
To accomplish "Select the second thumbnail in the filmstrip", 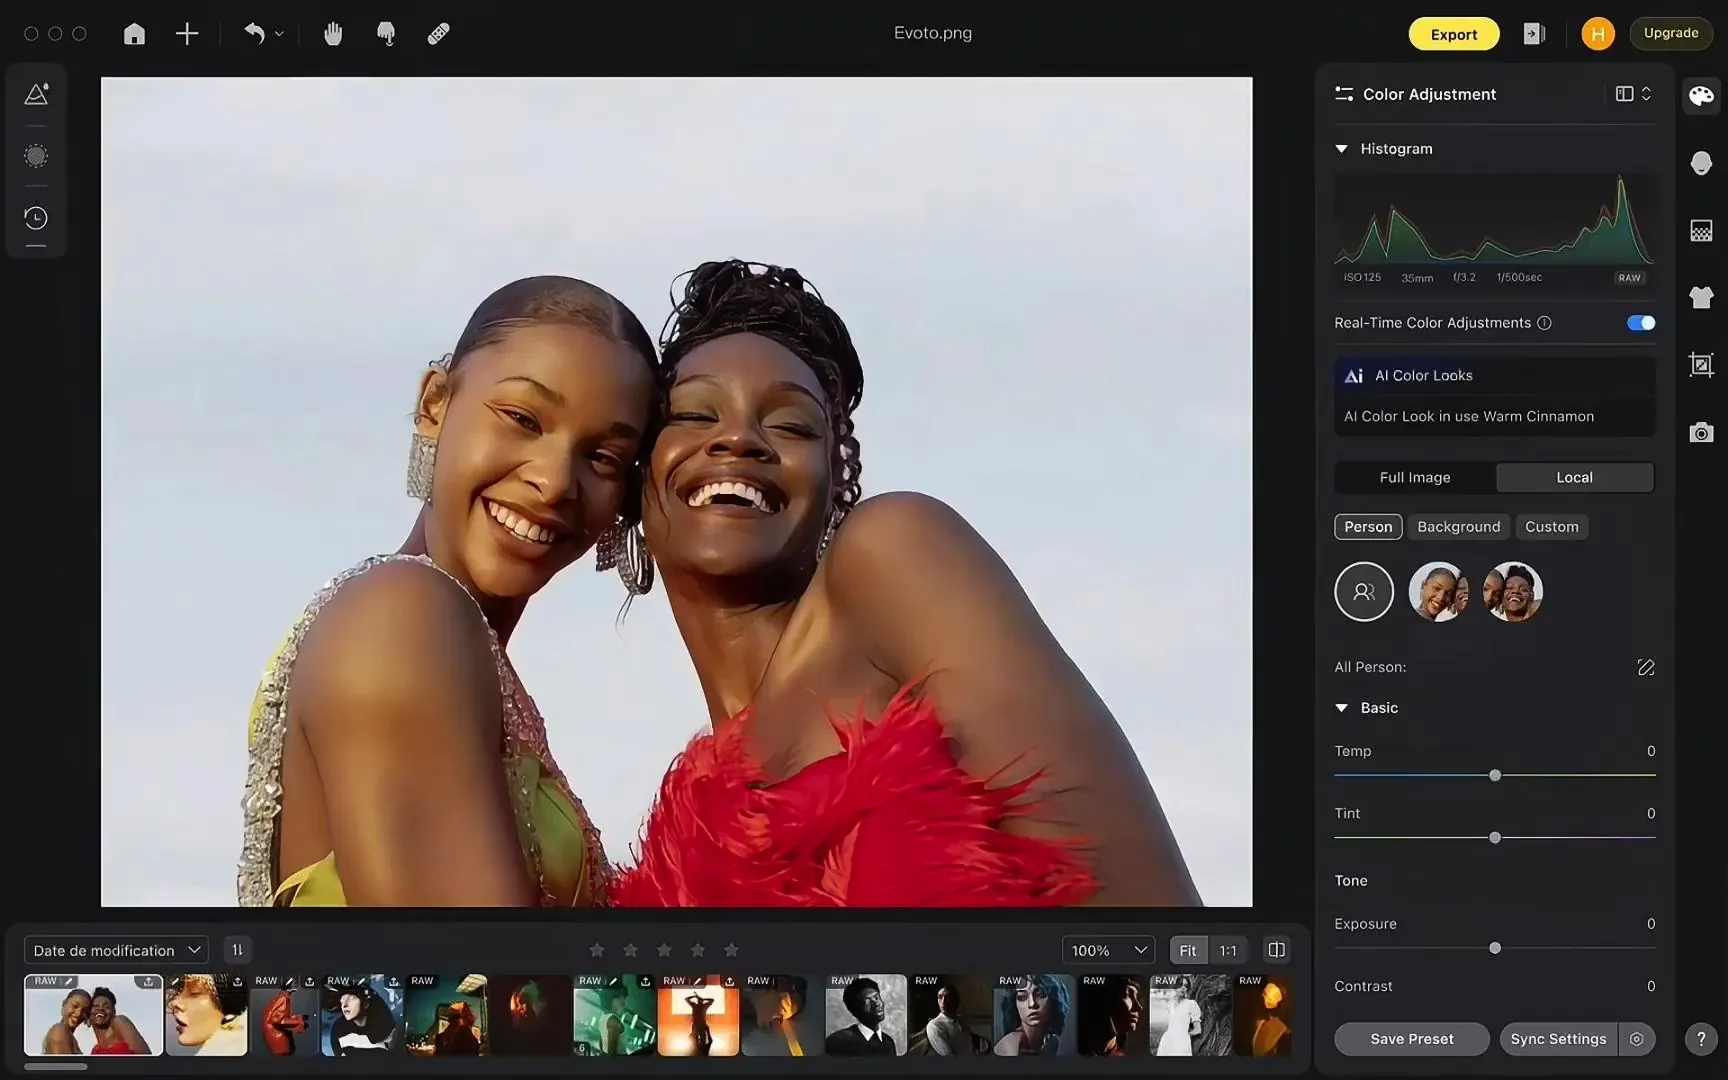I will pyautogui.click(x=206, y=1015).
